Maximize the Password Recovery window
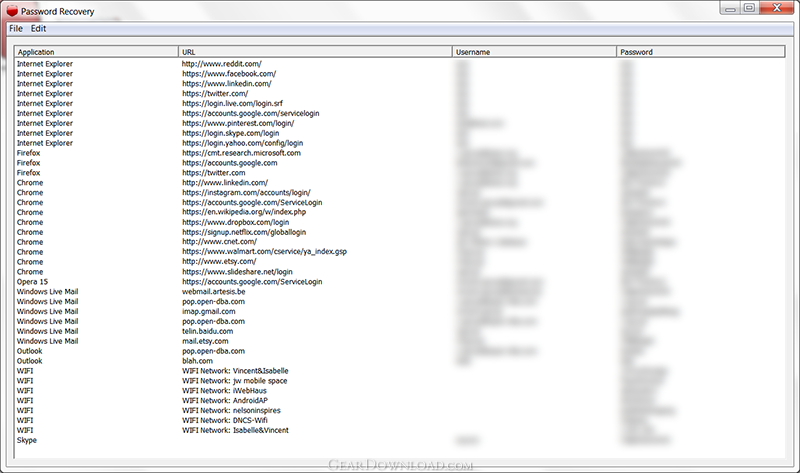800x473 pixels. pyautogui.click(x=749, y=8)
